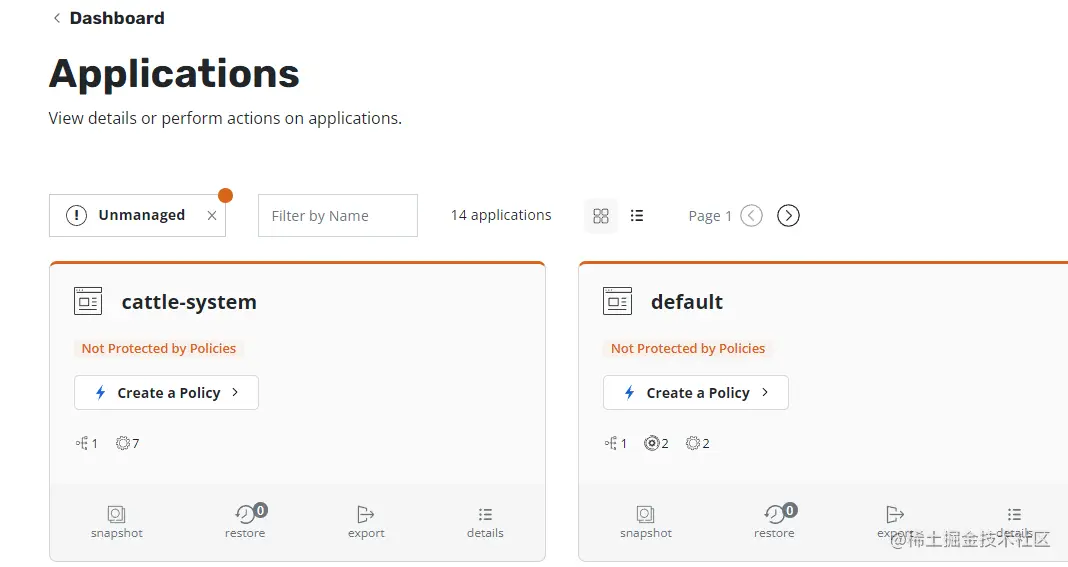Screen dimensions: 1068x567
Task: Click cattle-system workload count 7 icon
Action: coord(123,444)
